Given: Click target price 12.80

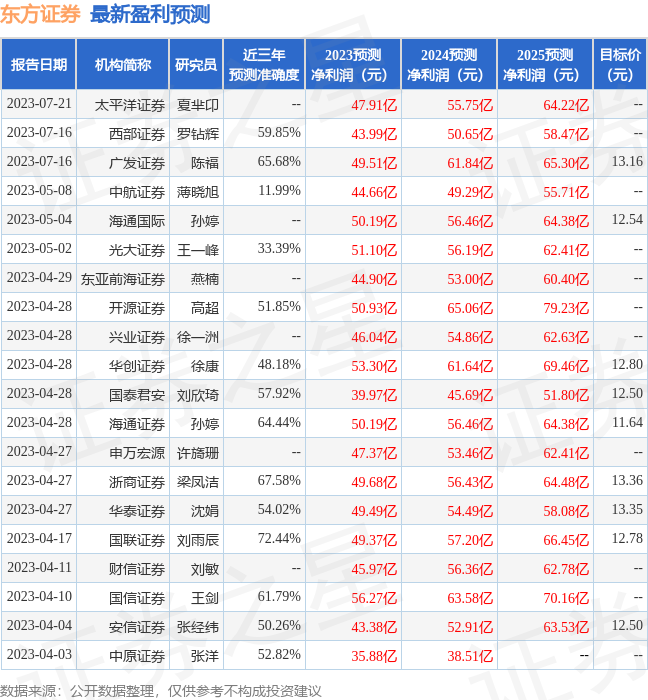Looking at the screenshot, I should (x=627, y=365).
